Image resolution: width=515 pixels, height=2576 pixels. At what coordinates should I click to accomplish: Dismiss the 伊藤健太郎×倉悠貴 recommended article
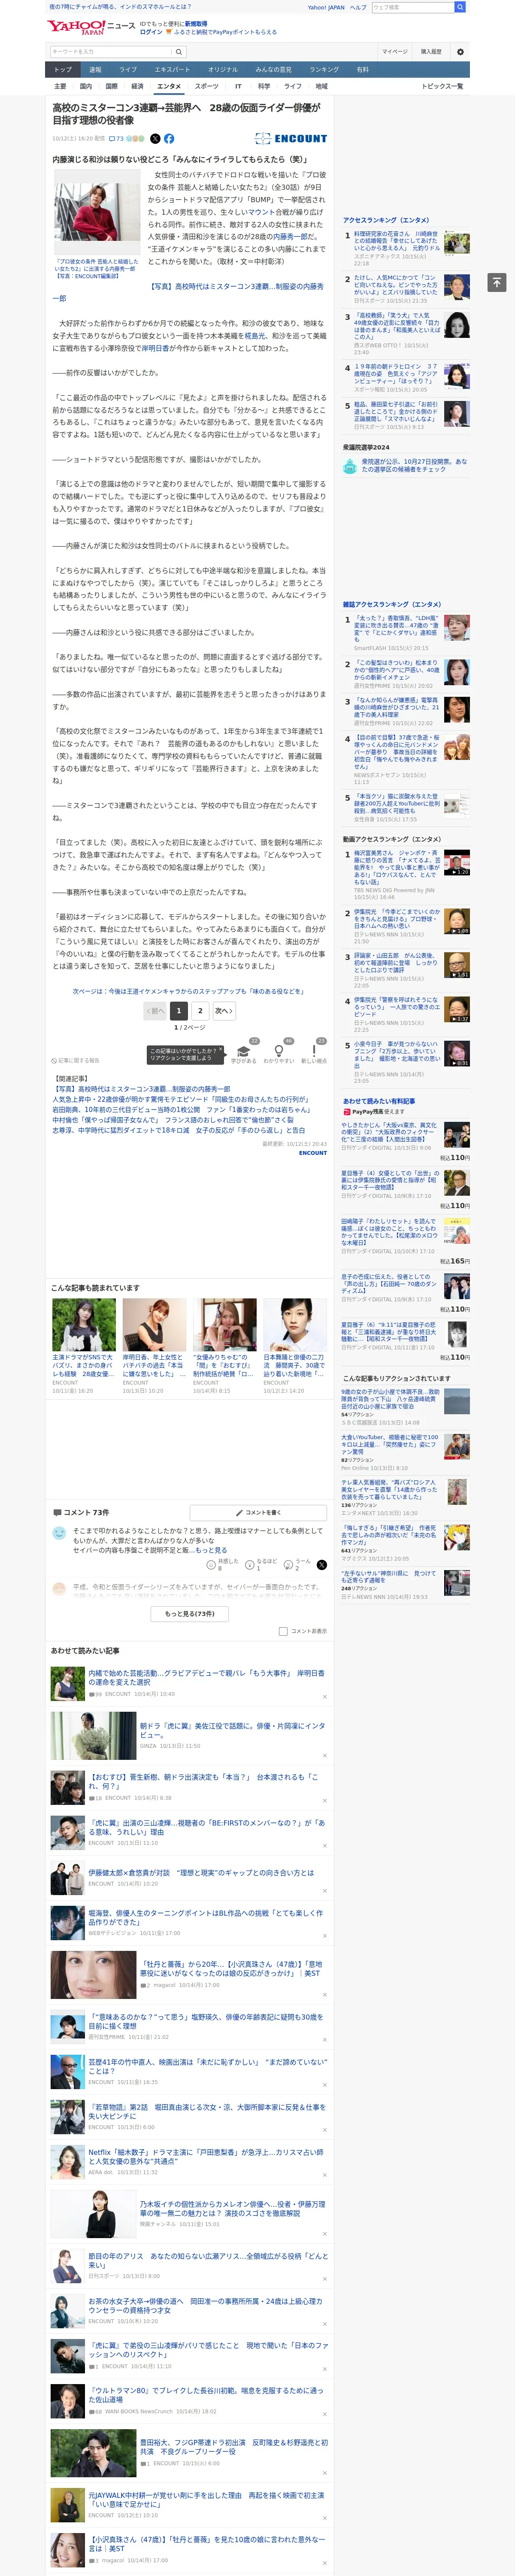tap(324, 1891)
